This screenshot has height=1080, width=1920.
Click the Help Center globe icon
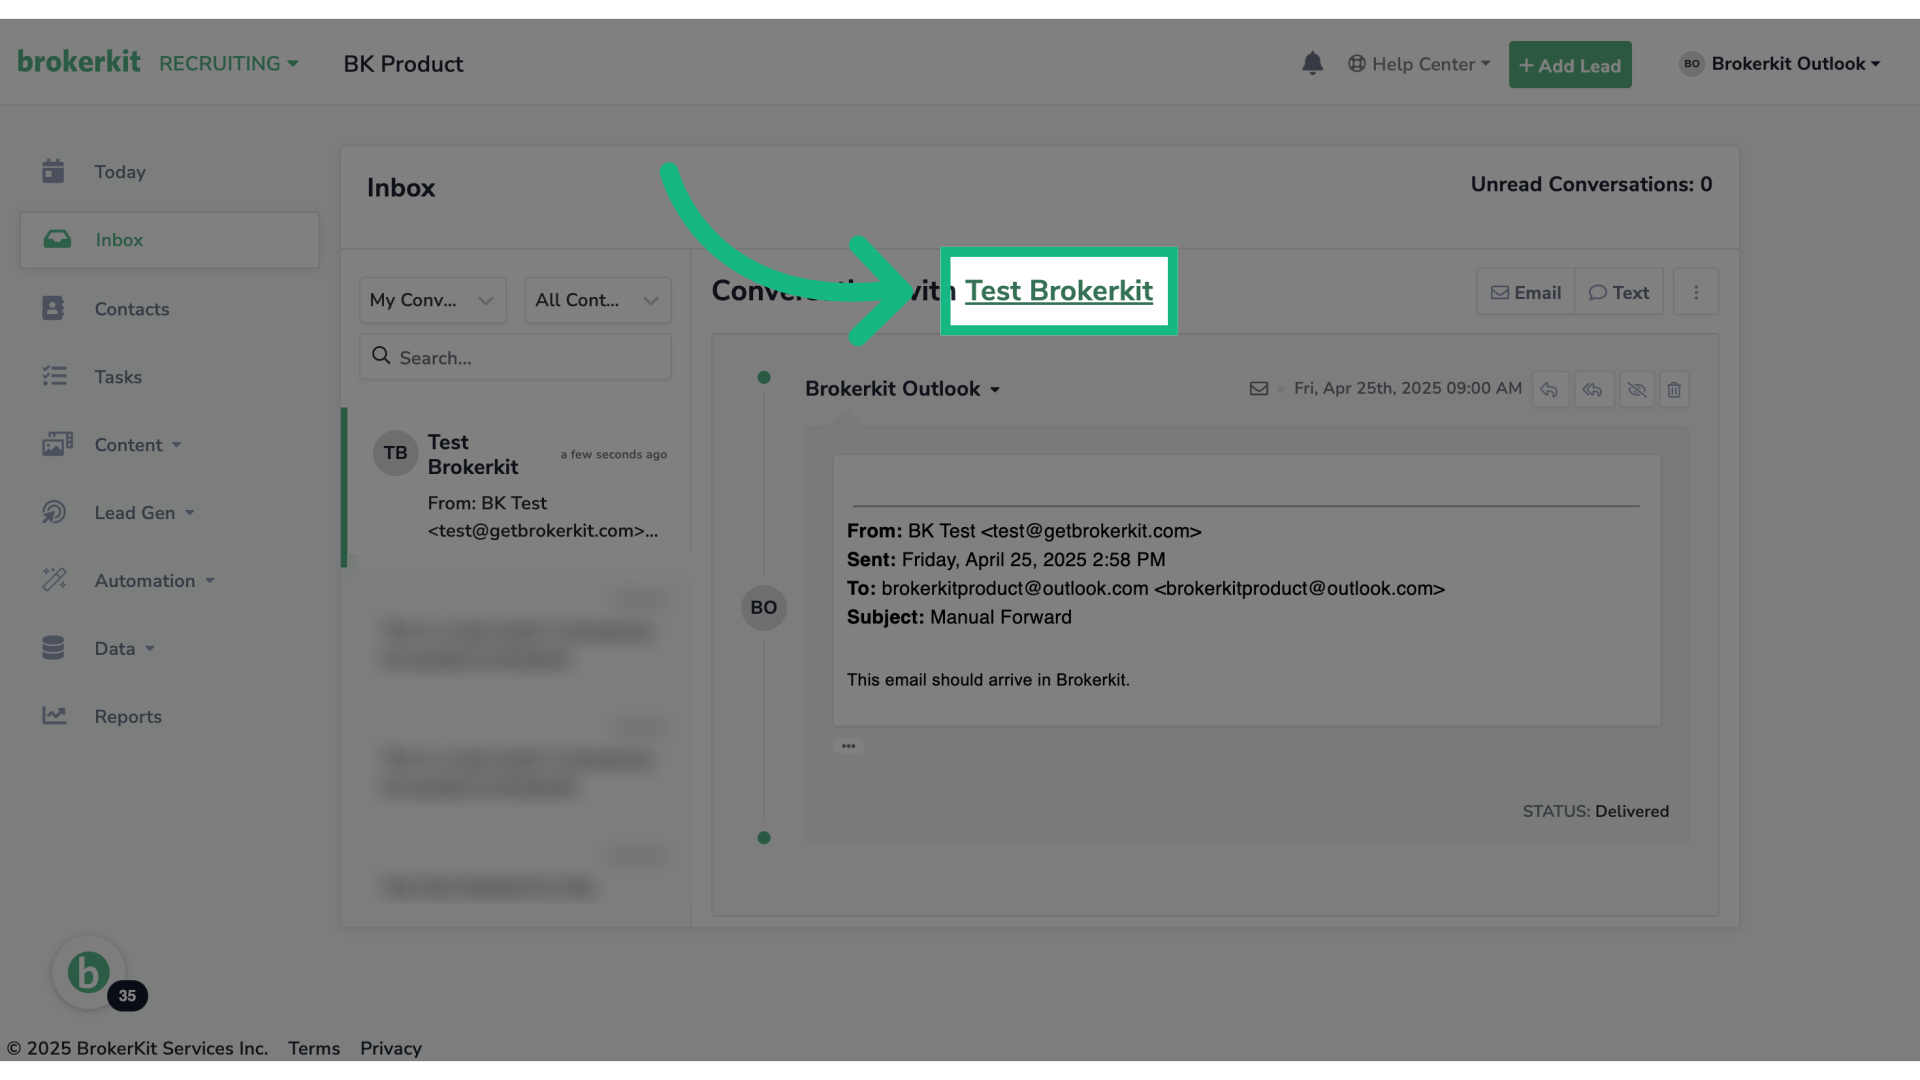click(x=1357, y=64)
